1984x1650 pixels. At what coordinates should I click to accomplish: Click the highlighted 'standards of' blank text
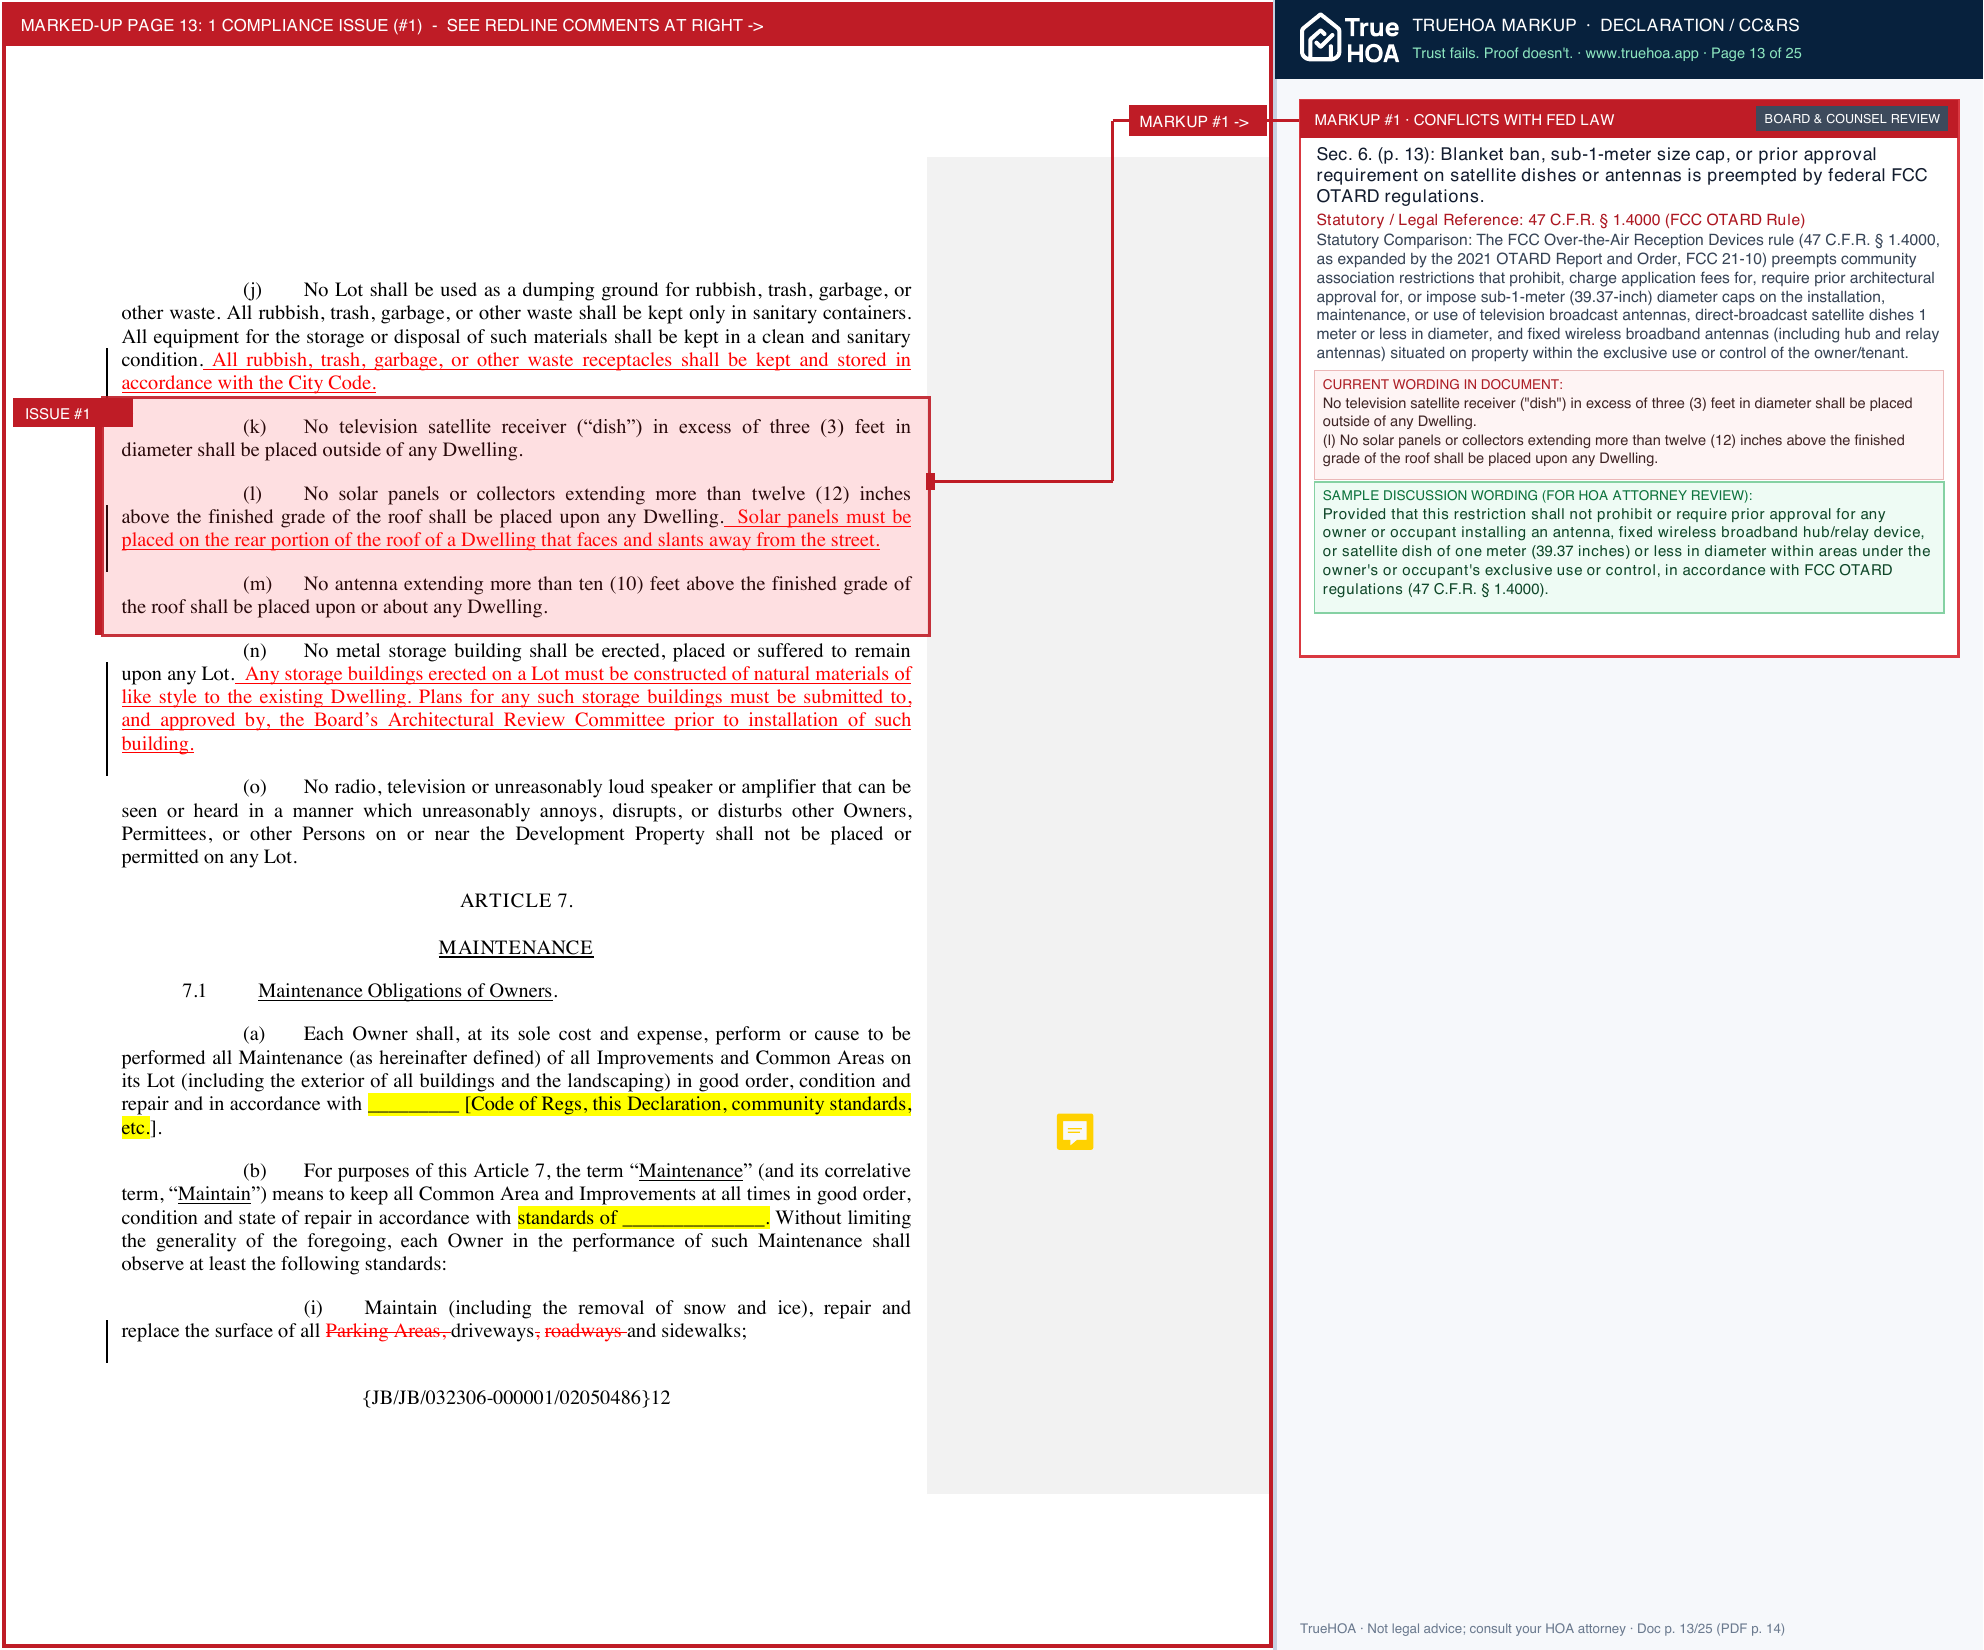point(642,1217)
